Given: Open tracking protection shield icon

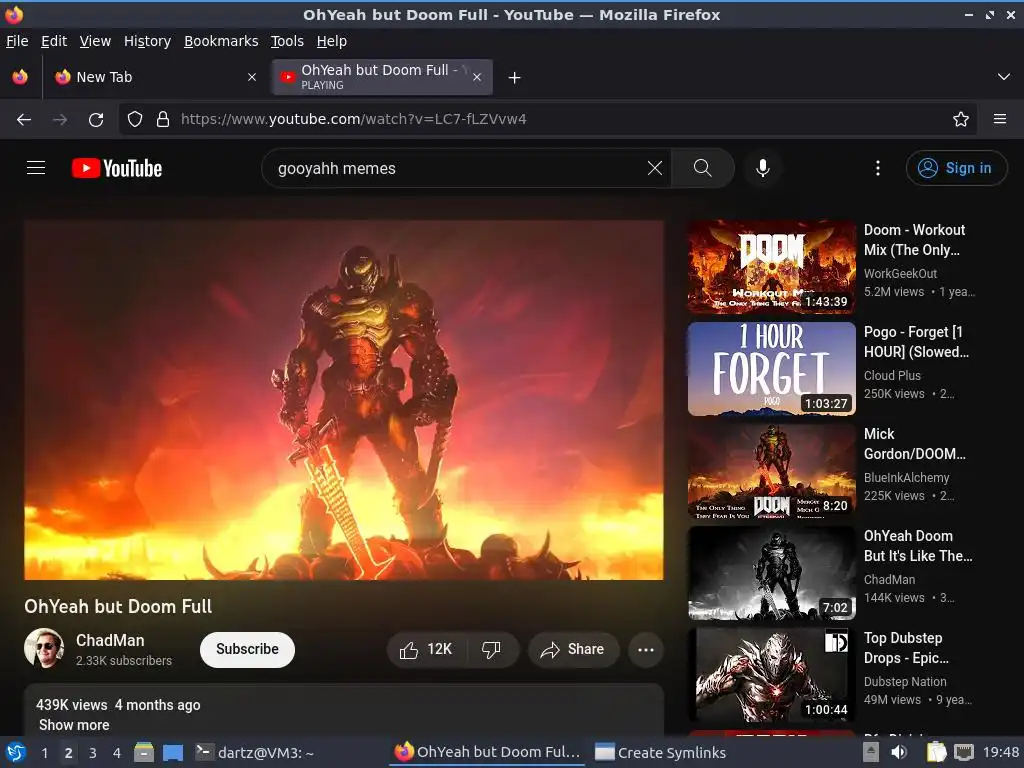Looking at the screenshot, I should pos(135,120).
